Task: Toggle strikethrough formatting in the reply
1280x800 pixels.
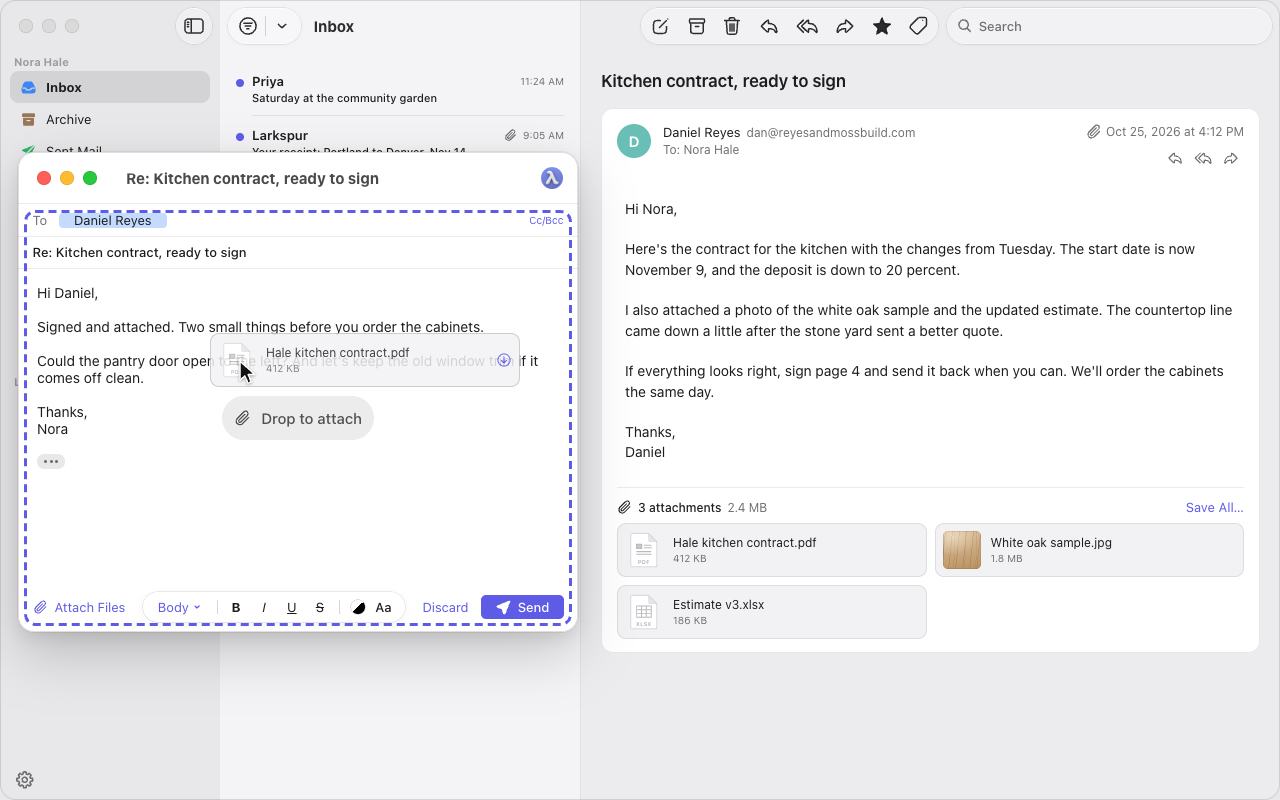Action: (320, 607)
